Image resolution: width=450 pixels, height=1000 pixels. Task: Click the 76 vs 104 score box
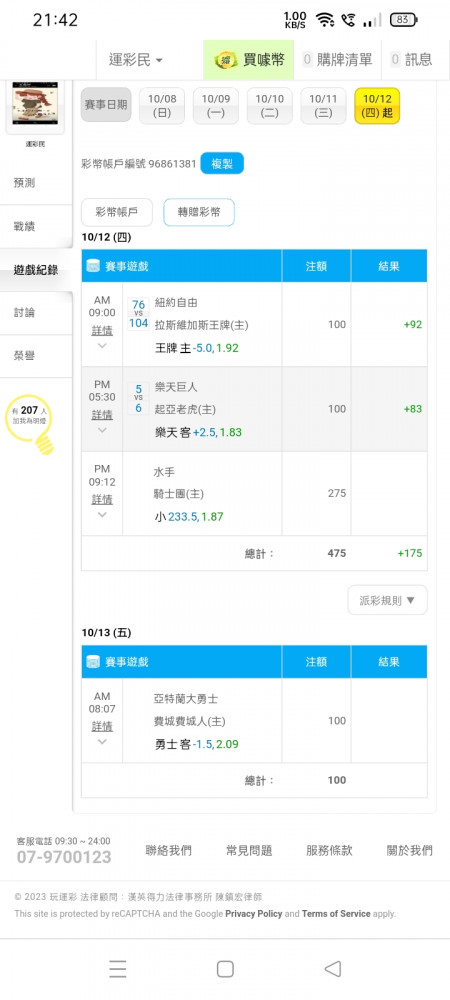[138, 314]
